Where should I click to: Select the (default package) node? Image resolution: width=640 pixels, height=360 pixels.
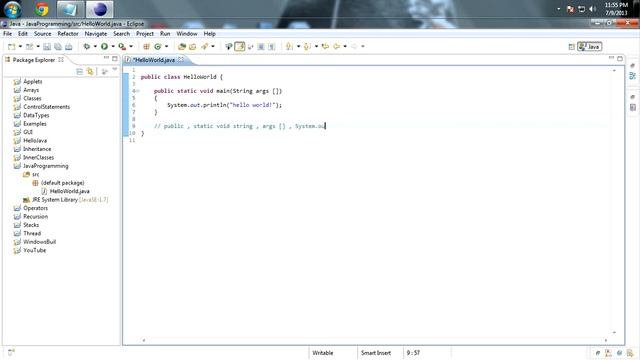62,182
